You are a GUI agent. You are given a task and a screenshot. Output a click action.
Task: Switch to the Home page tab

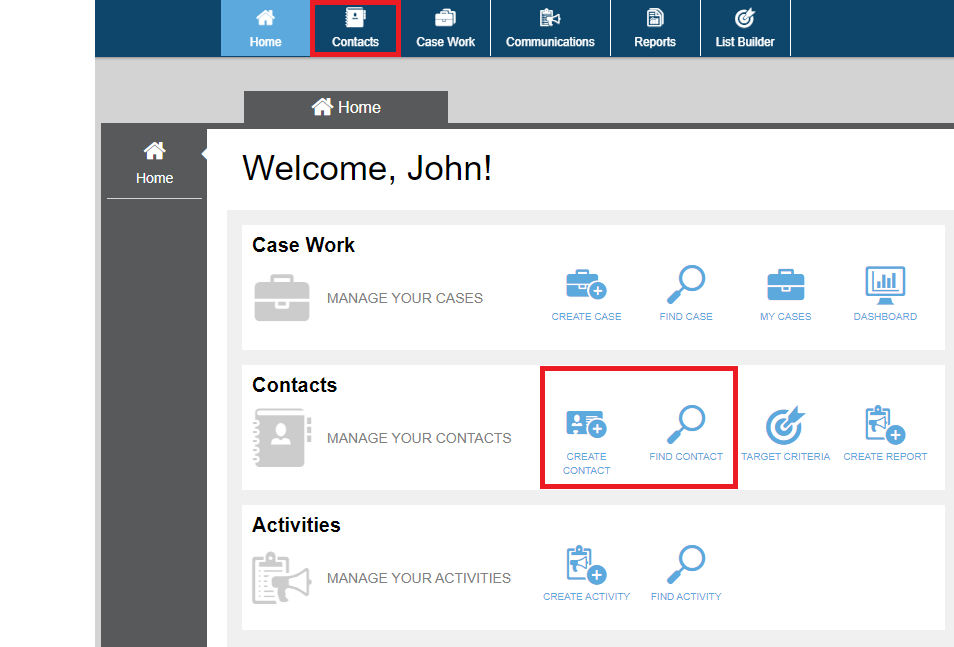(x=346, y=107)
